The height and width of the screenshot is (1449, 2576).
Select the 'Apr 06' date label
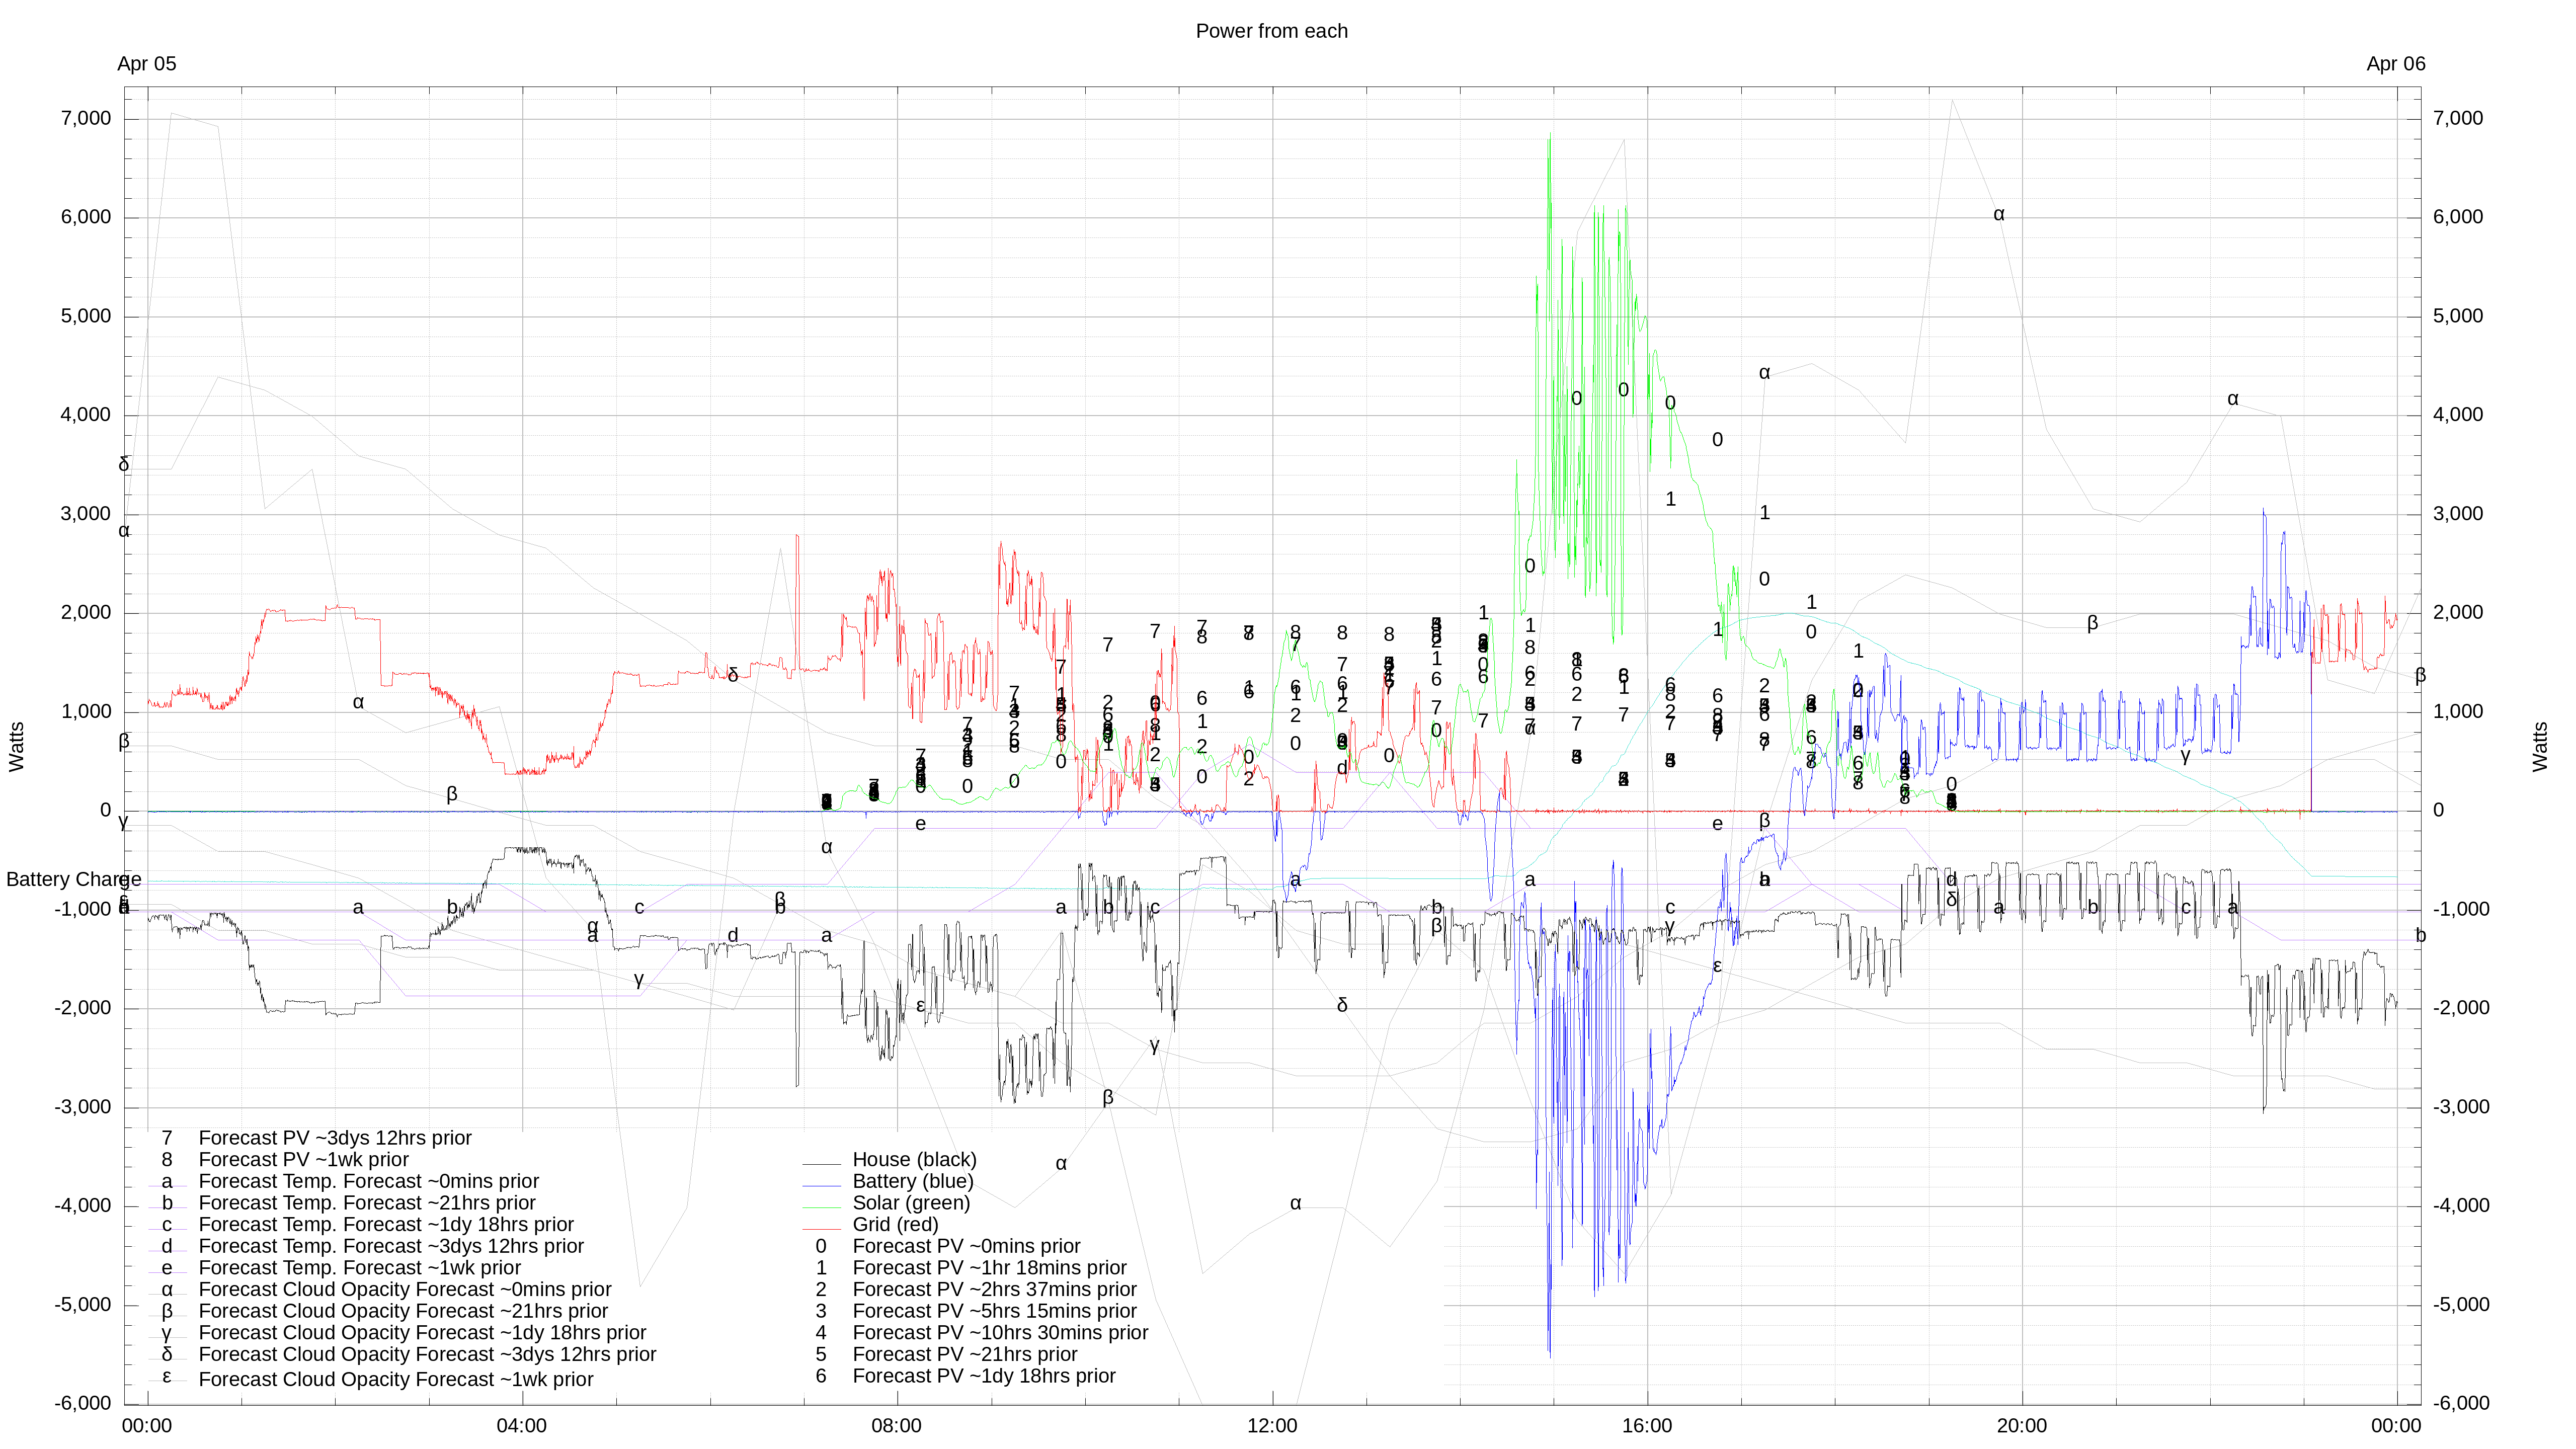pos(2395,64)
